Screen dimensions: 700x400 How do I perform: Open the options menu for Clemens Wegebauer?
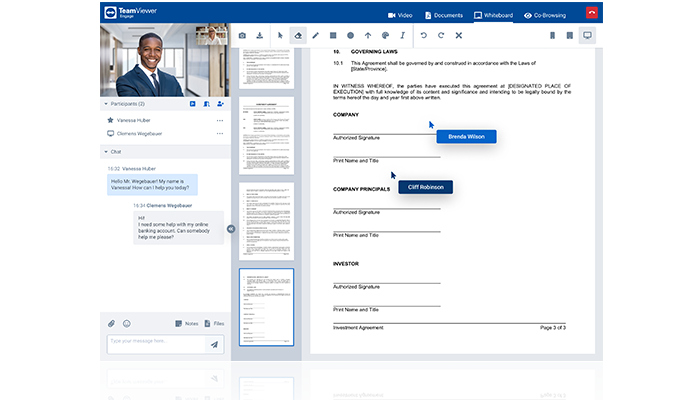coord(220,133)
